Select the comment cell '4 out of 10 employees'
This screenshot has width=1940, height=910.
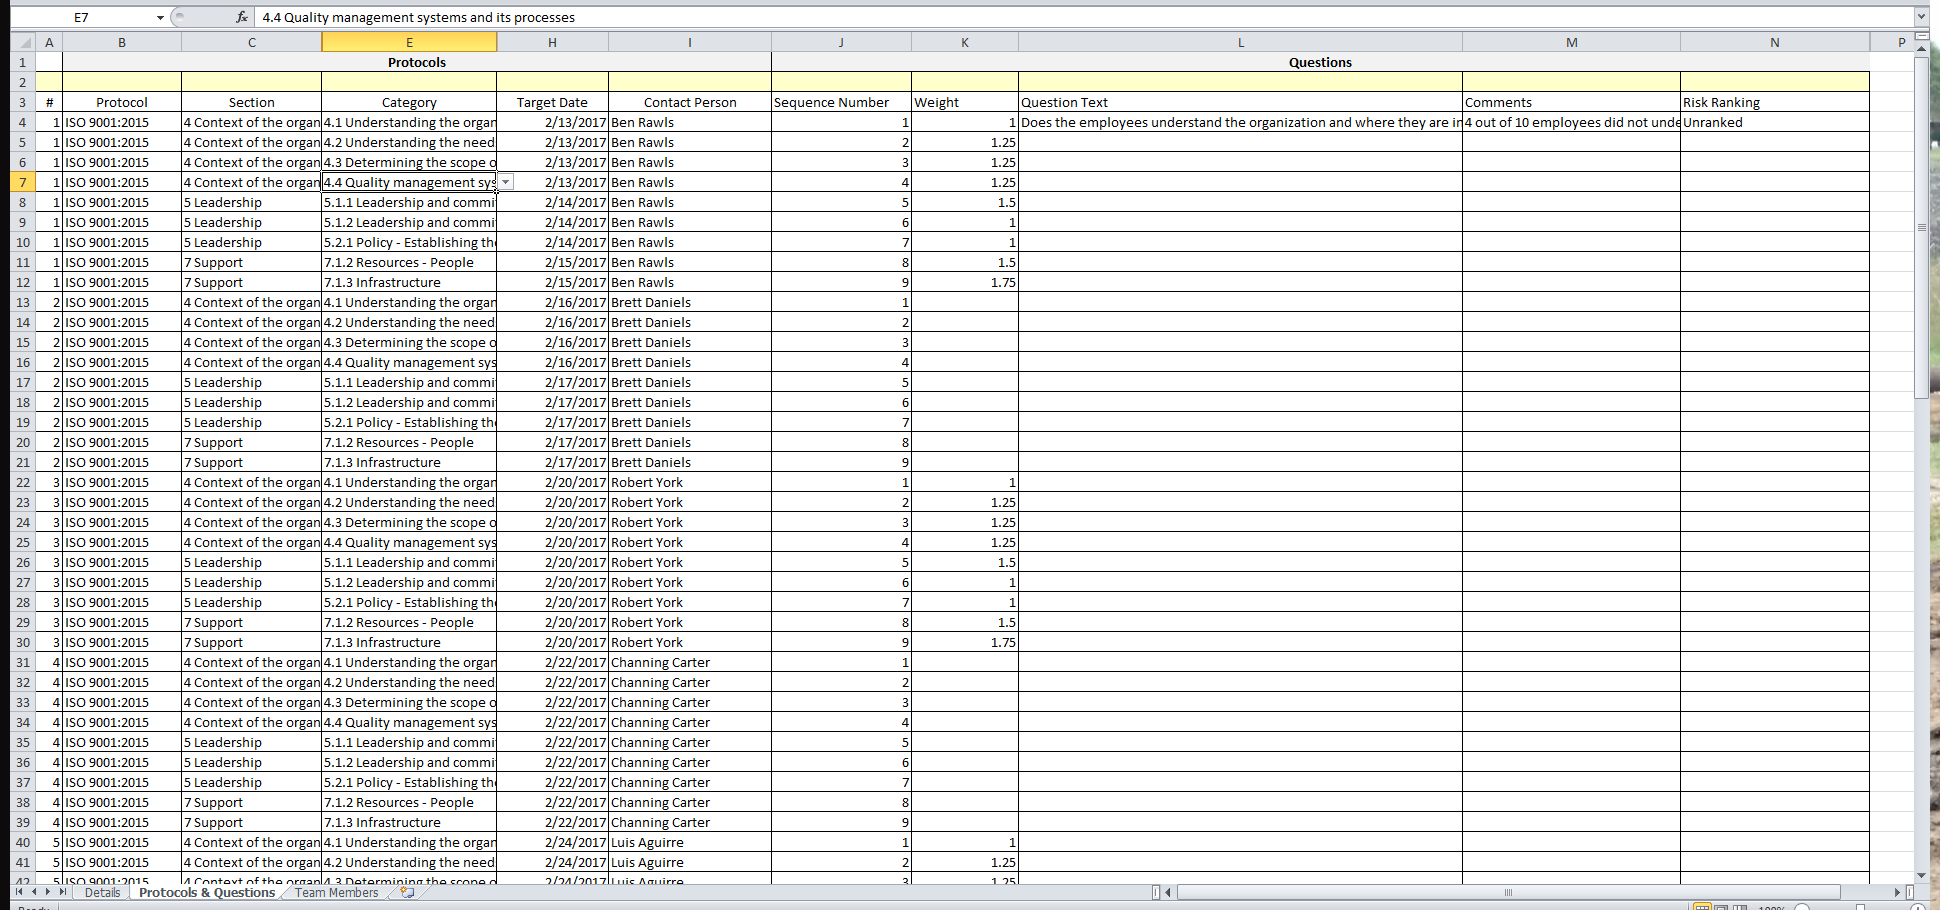click(1572, 122)
